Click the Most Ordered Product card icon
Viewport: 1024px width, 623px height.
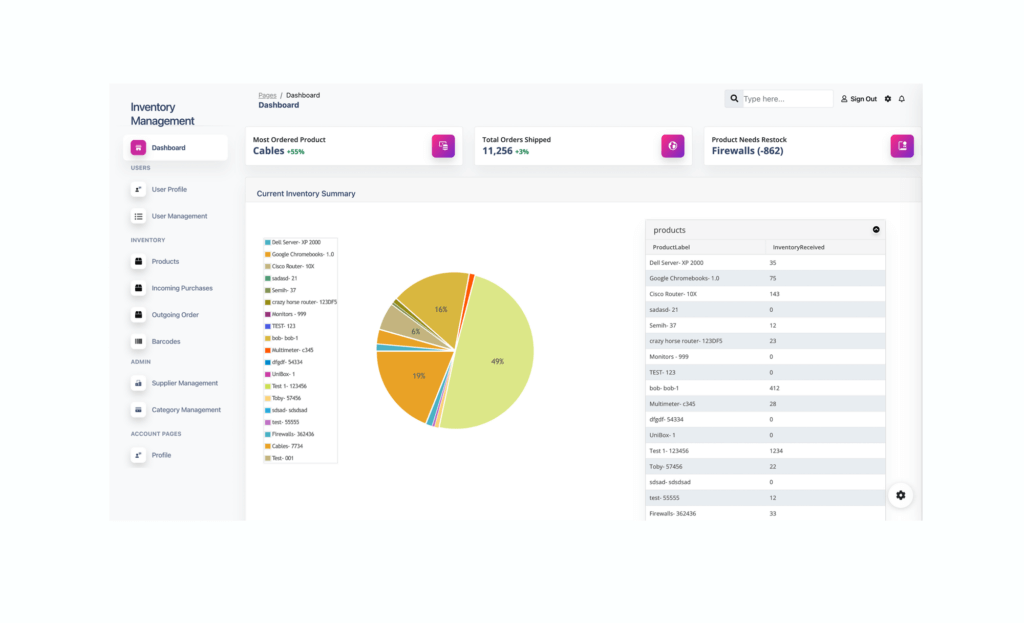[443, 146]
